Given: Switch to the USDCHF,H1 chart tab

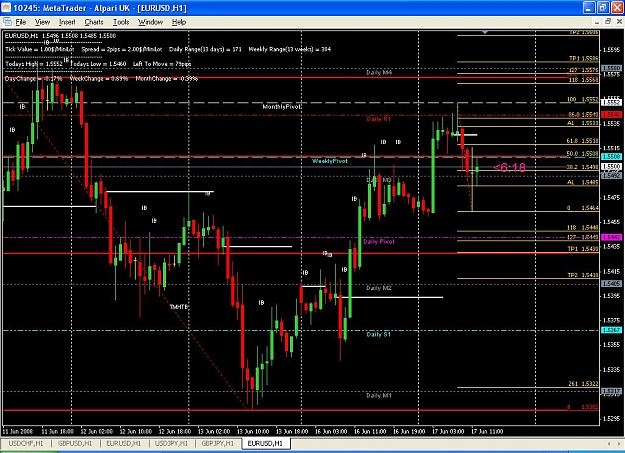Looking at the screenshot, I should coord(26,443).
